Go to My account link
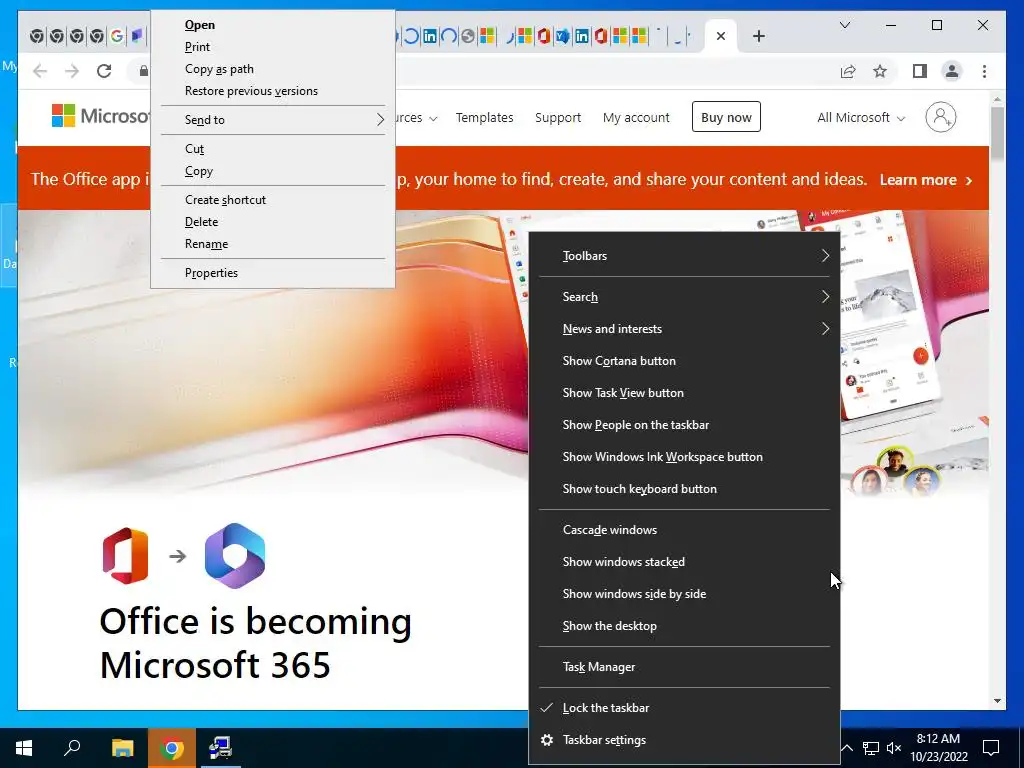 (636, 118)
